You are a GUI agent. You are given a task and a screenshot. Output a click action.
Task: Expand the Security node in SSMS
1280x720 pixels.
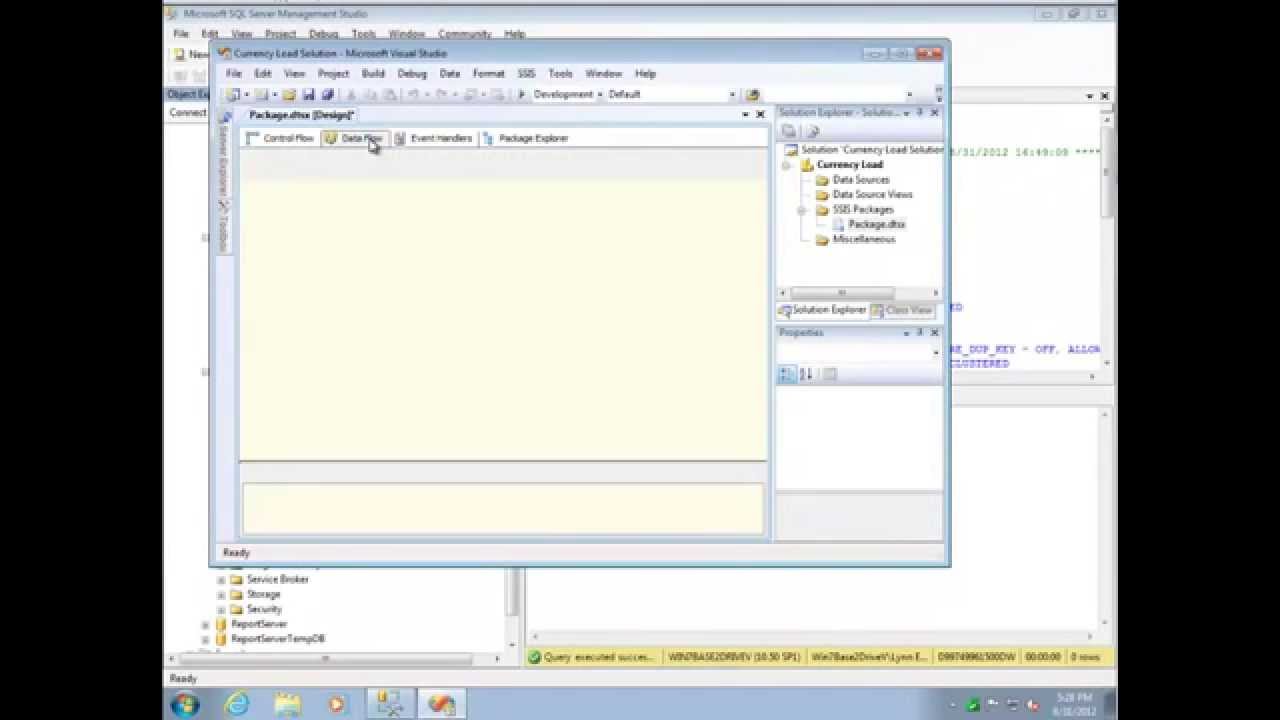click(x=221, y=610)
